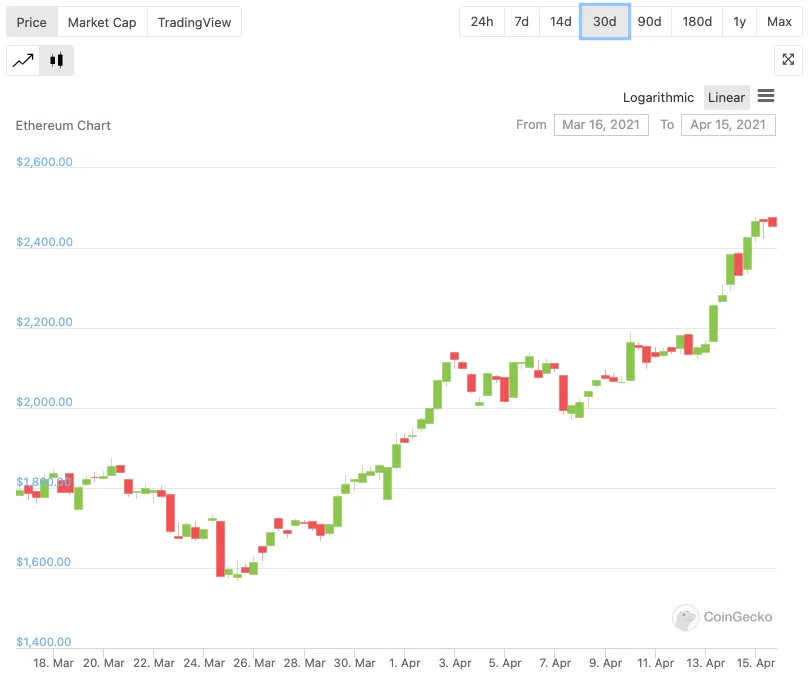Viewport: 811px width, 678px height.
Task: Show the Max time range
Action: click(779, 22)
